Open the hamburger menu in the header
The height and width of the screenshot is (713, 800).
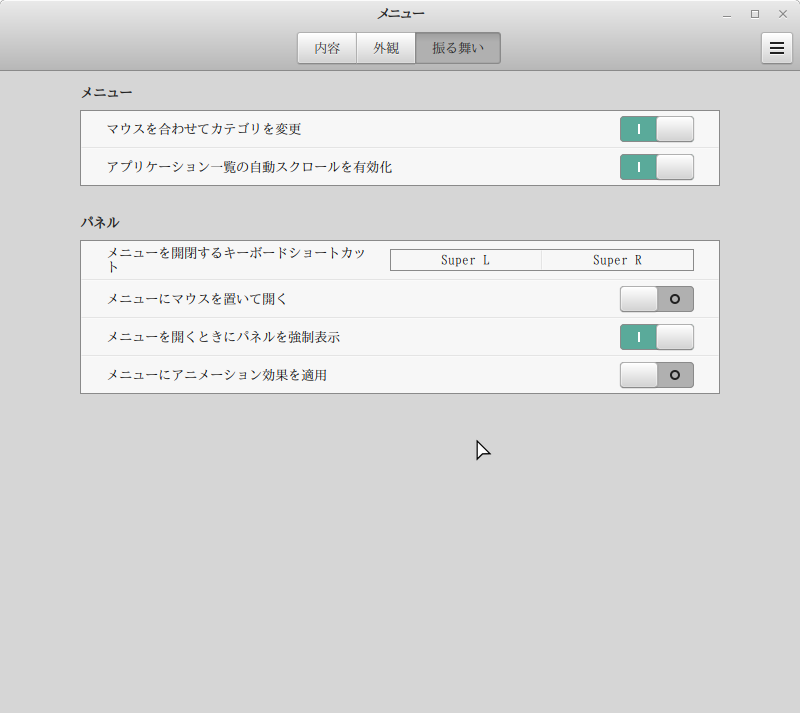776,48
